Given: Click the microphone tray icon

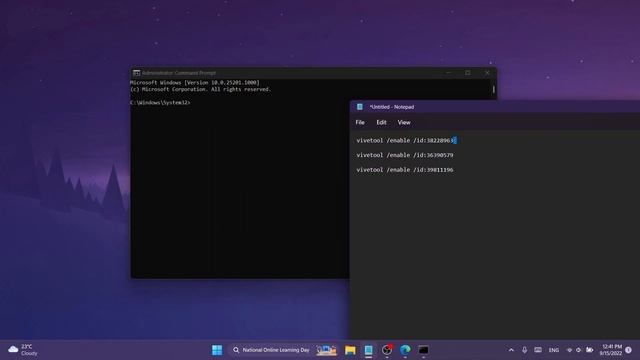Looking at the screenshot, I should (524, 350).
